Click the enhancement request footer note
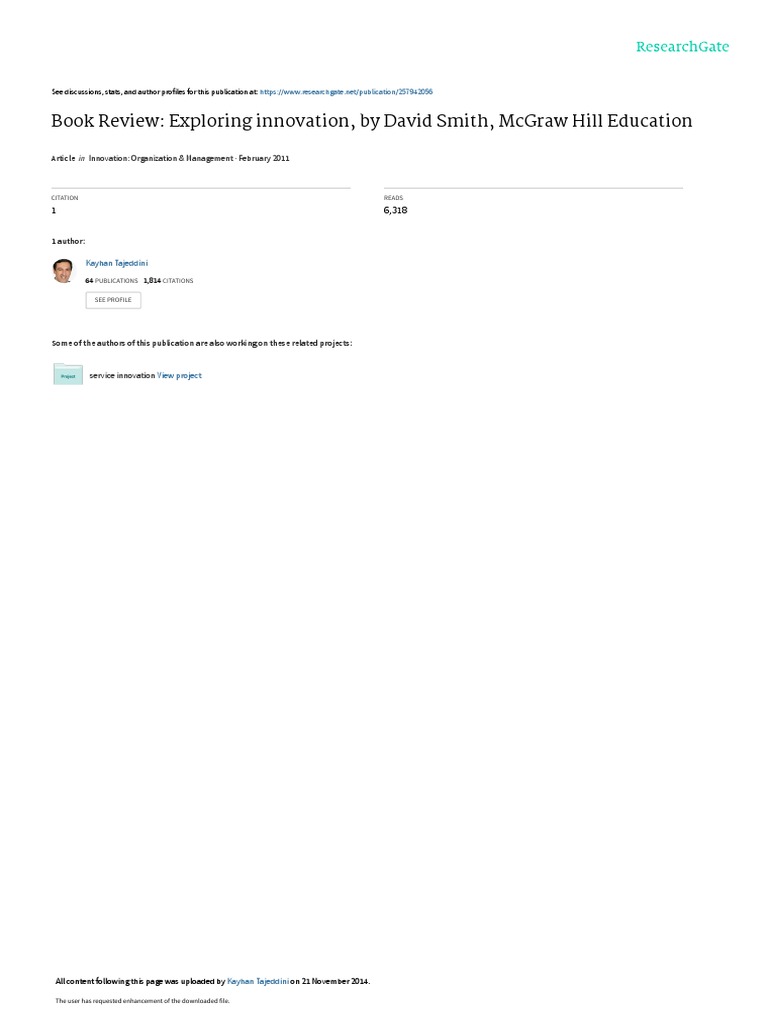 tap(142, 1000)
